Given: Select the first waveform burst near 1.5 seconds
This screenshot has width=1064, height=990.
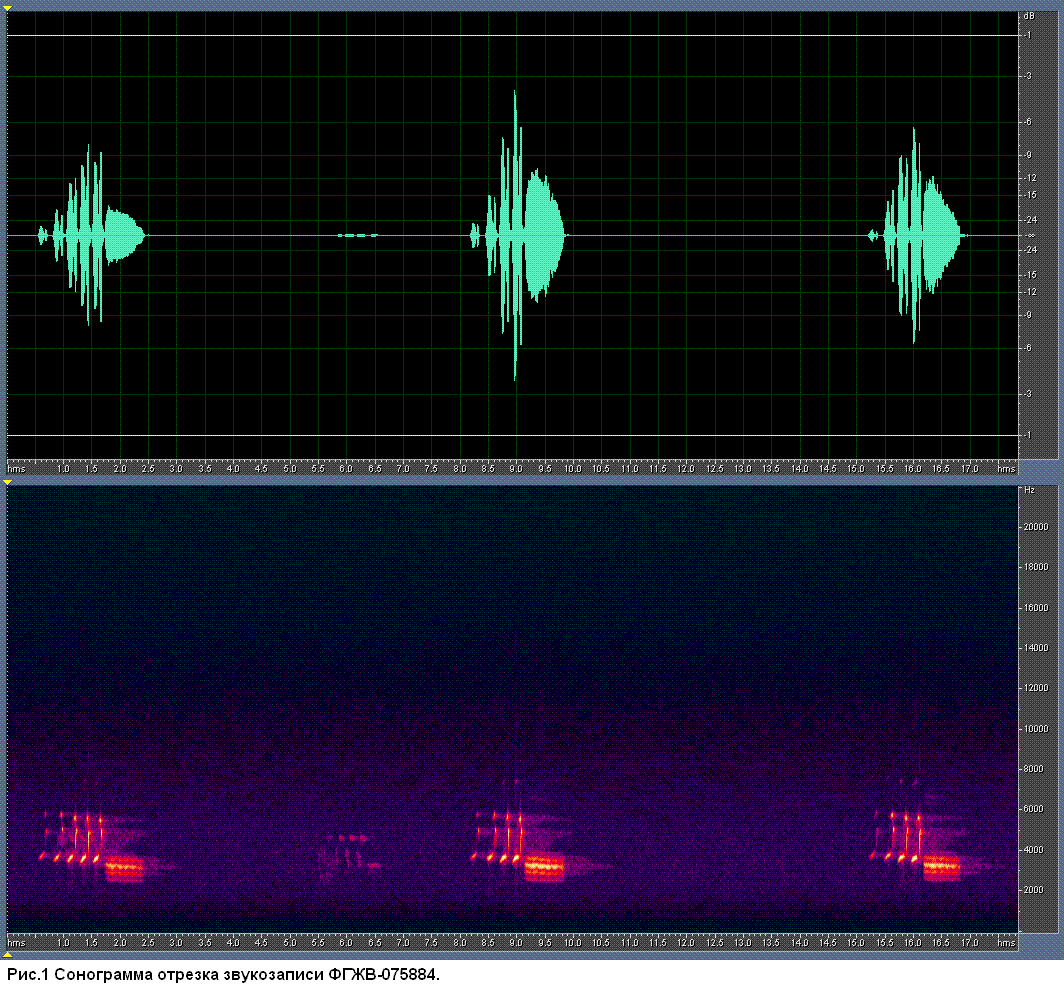Looking at the screenshot, I should (x=92, y=235).
